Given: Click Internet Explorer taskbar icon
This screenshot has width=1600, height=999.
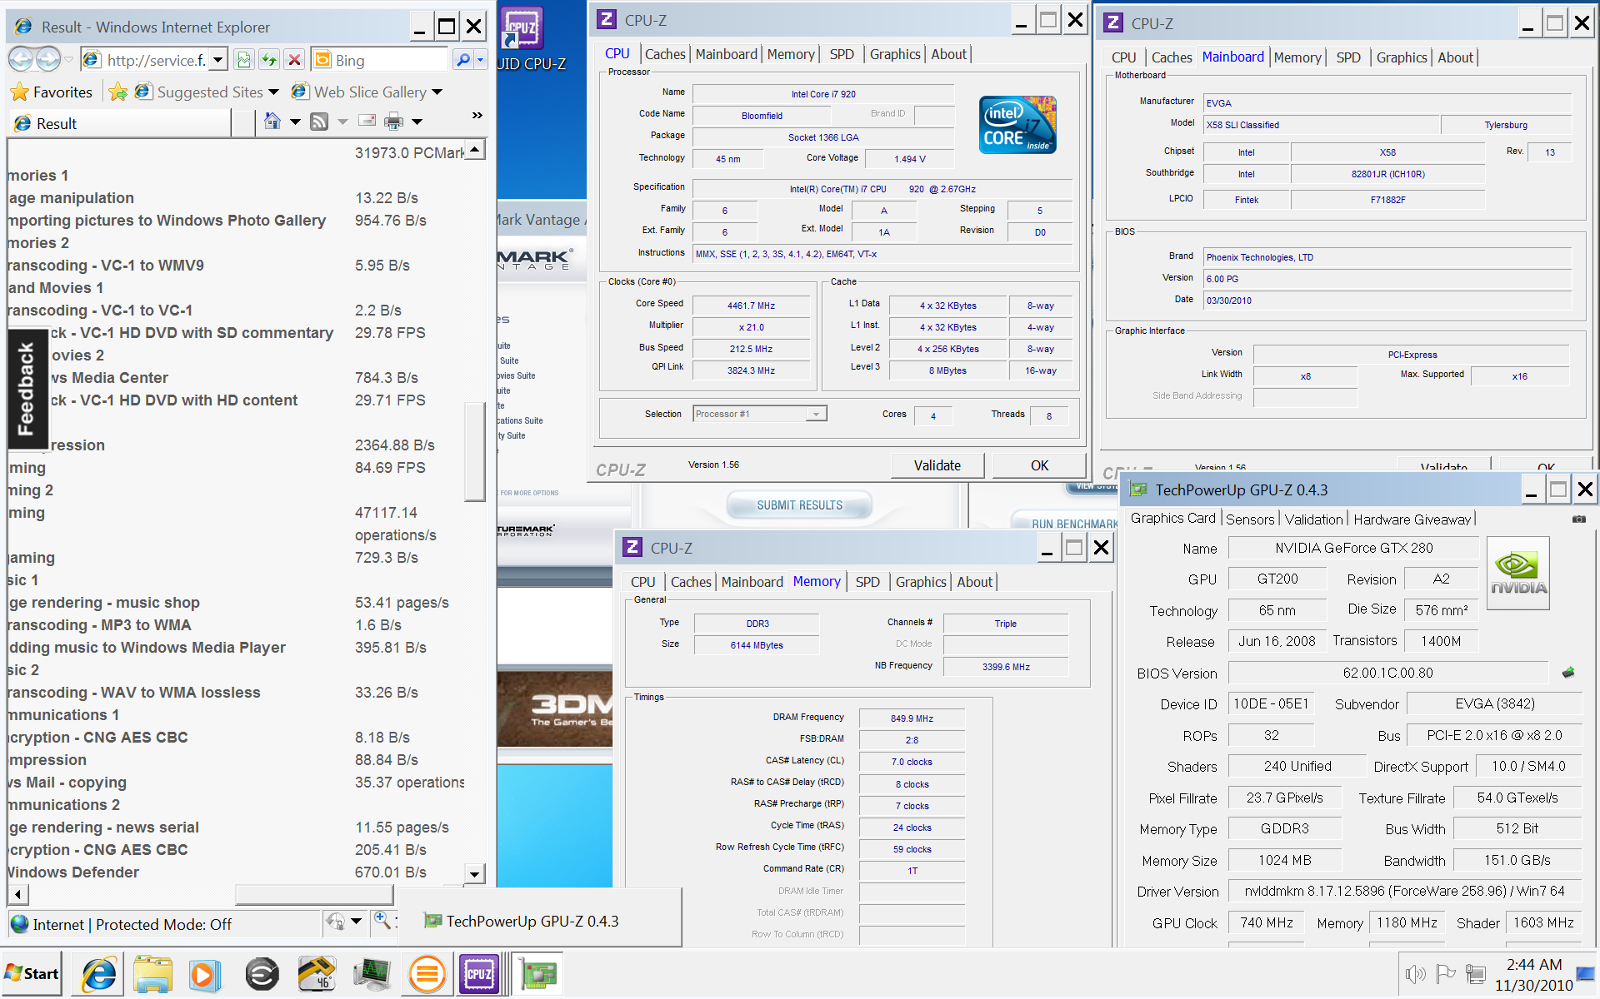Looking at the screenshot, I should [99, 974].
